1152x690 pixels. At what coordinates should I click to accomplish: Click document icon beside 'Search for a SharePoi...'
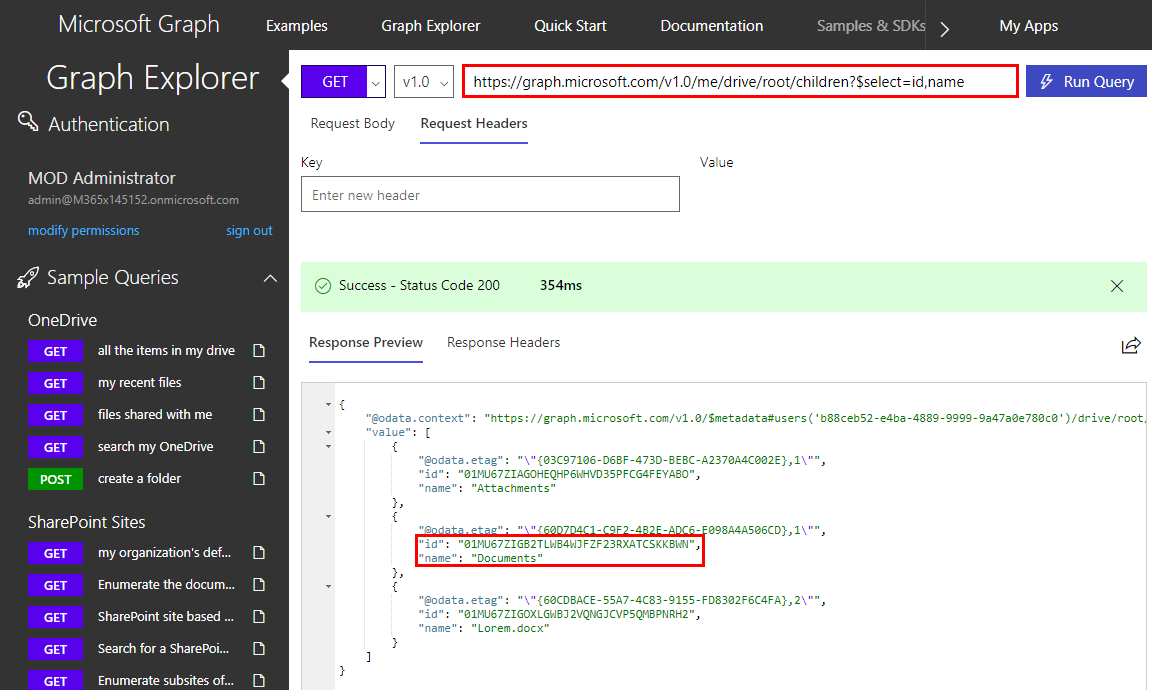tap(259, 649)
